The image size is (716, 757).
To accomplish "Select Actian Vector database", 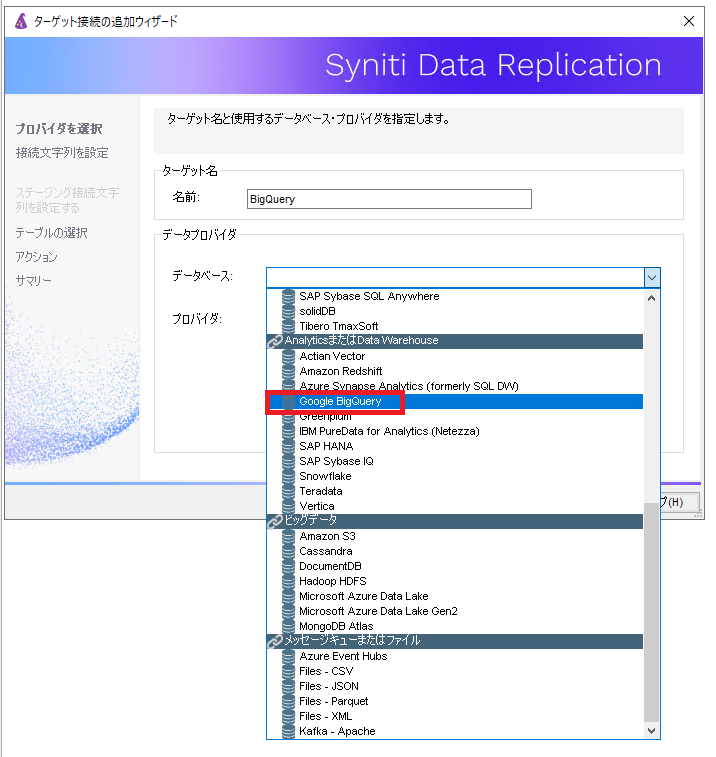I will pyautogui.click(x=455, y=356).
